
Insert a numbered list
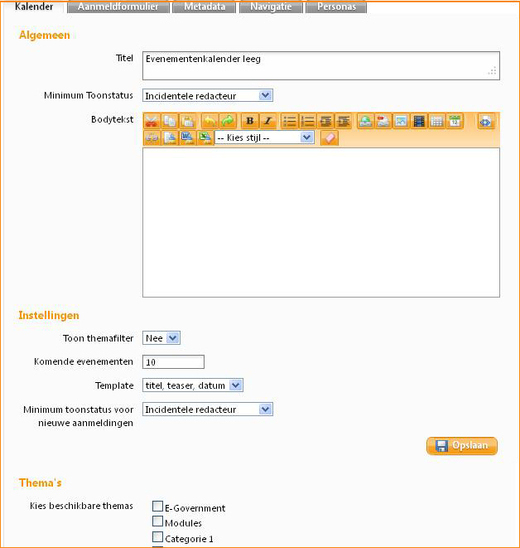(x=308, y=121)
